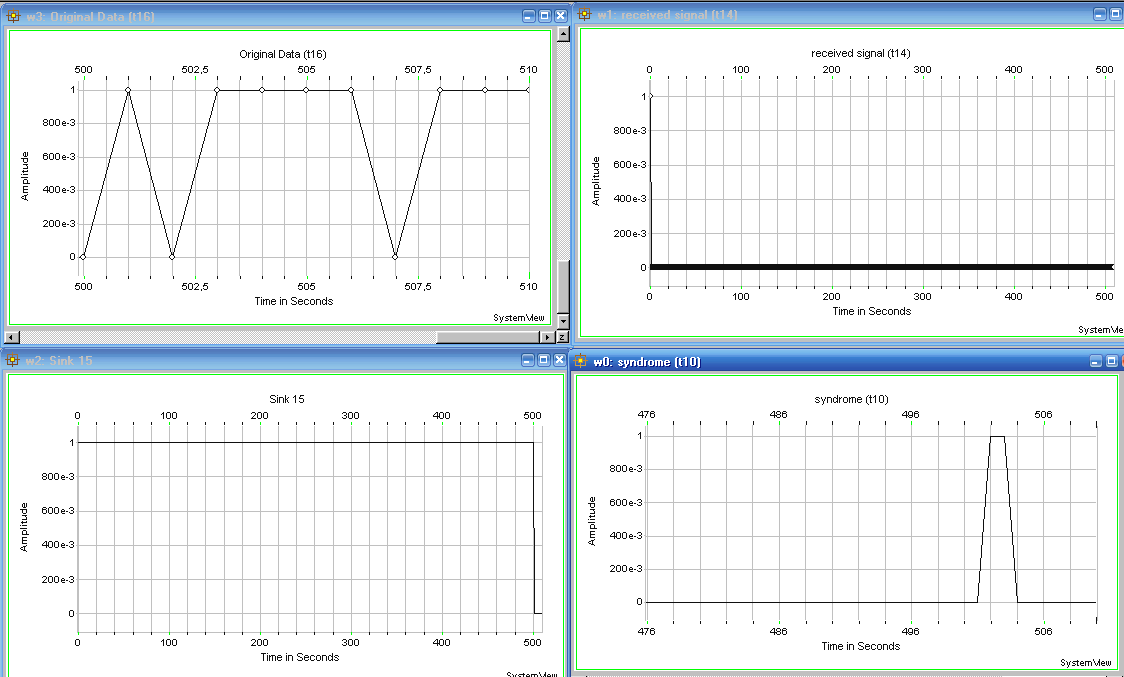Click 'Time in Seconds' label in Original Data plot
Screen dimensions: 1124x677
click(x=294, y=301)
